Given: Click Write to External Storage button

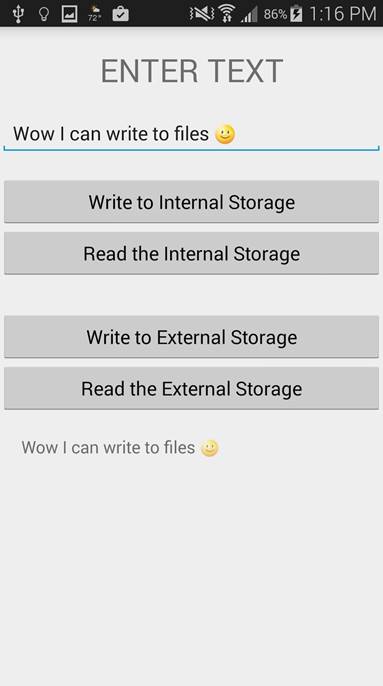Looking at the screenshot, I should point(191,337).
